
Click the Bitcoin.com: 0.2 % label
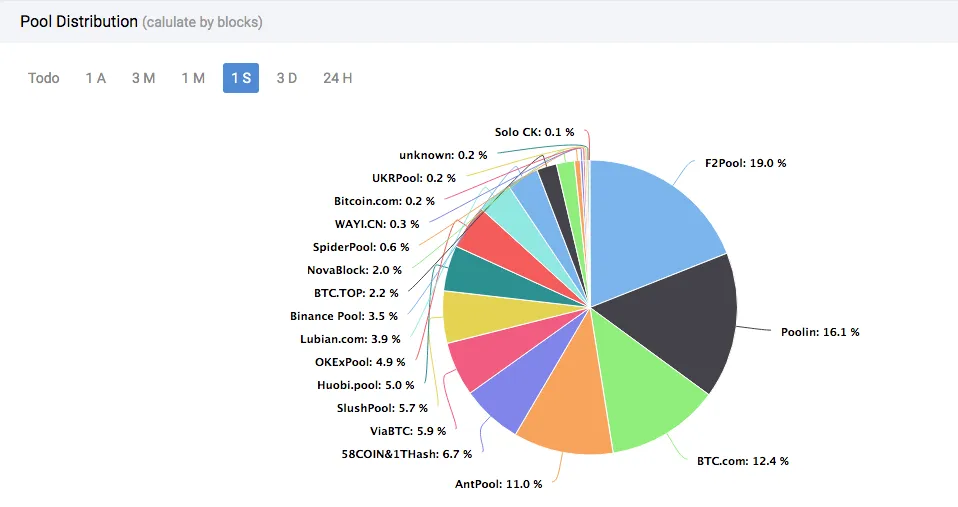click(x=384, y=201)
